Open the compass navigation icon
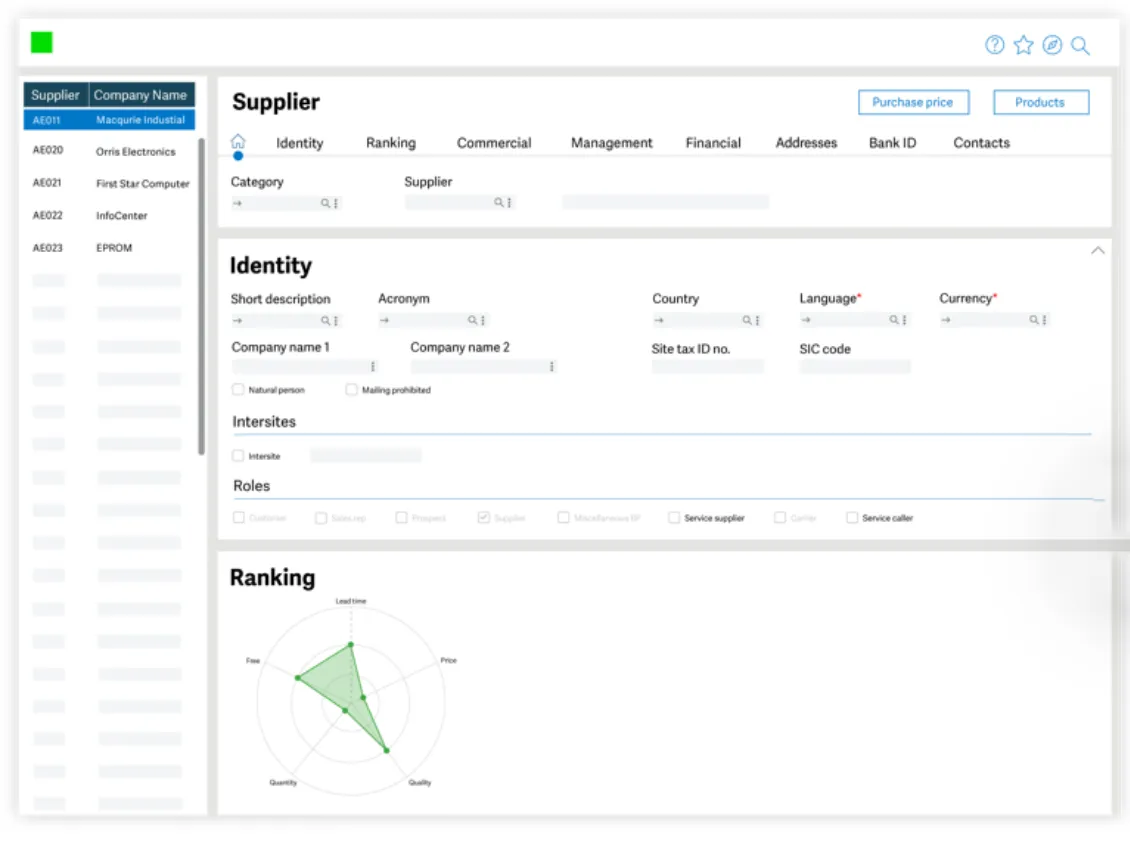 (x=1052, y=45)
